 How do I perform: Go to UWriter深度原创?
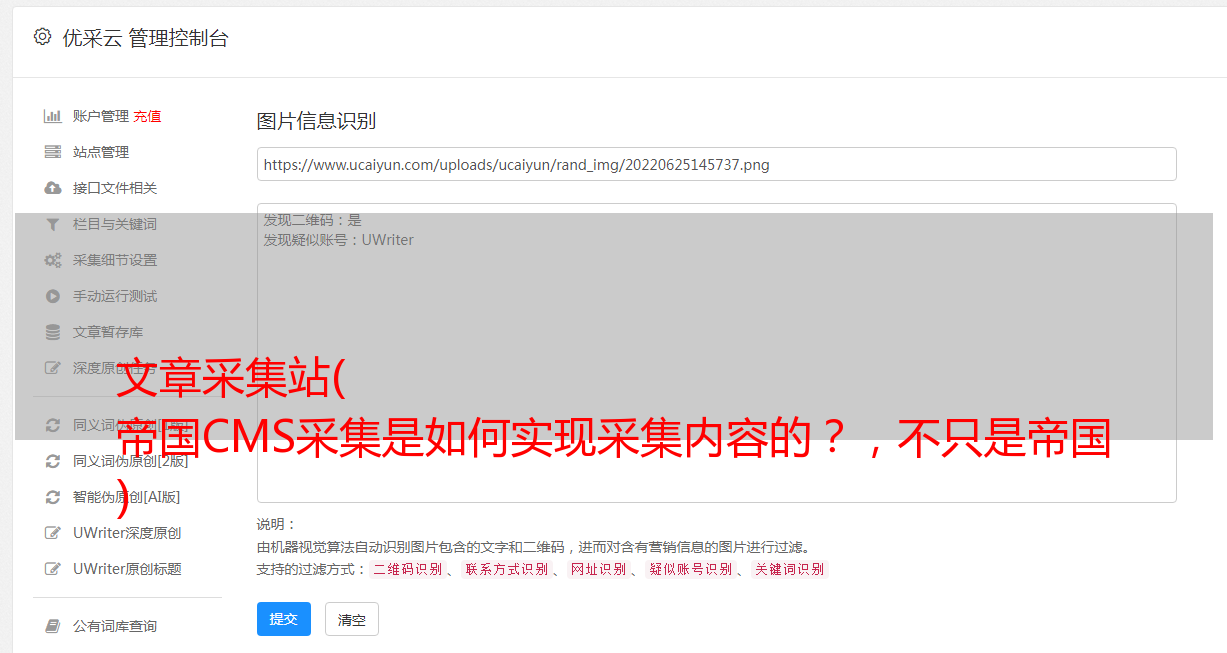[127, 533]
